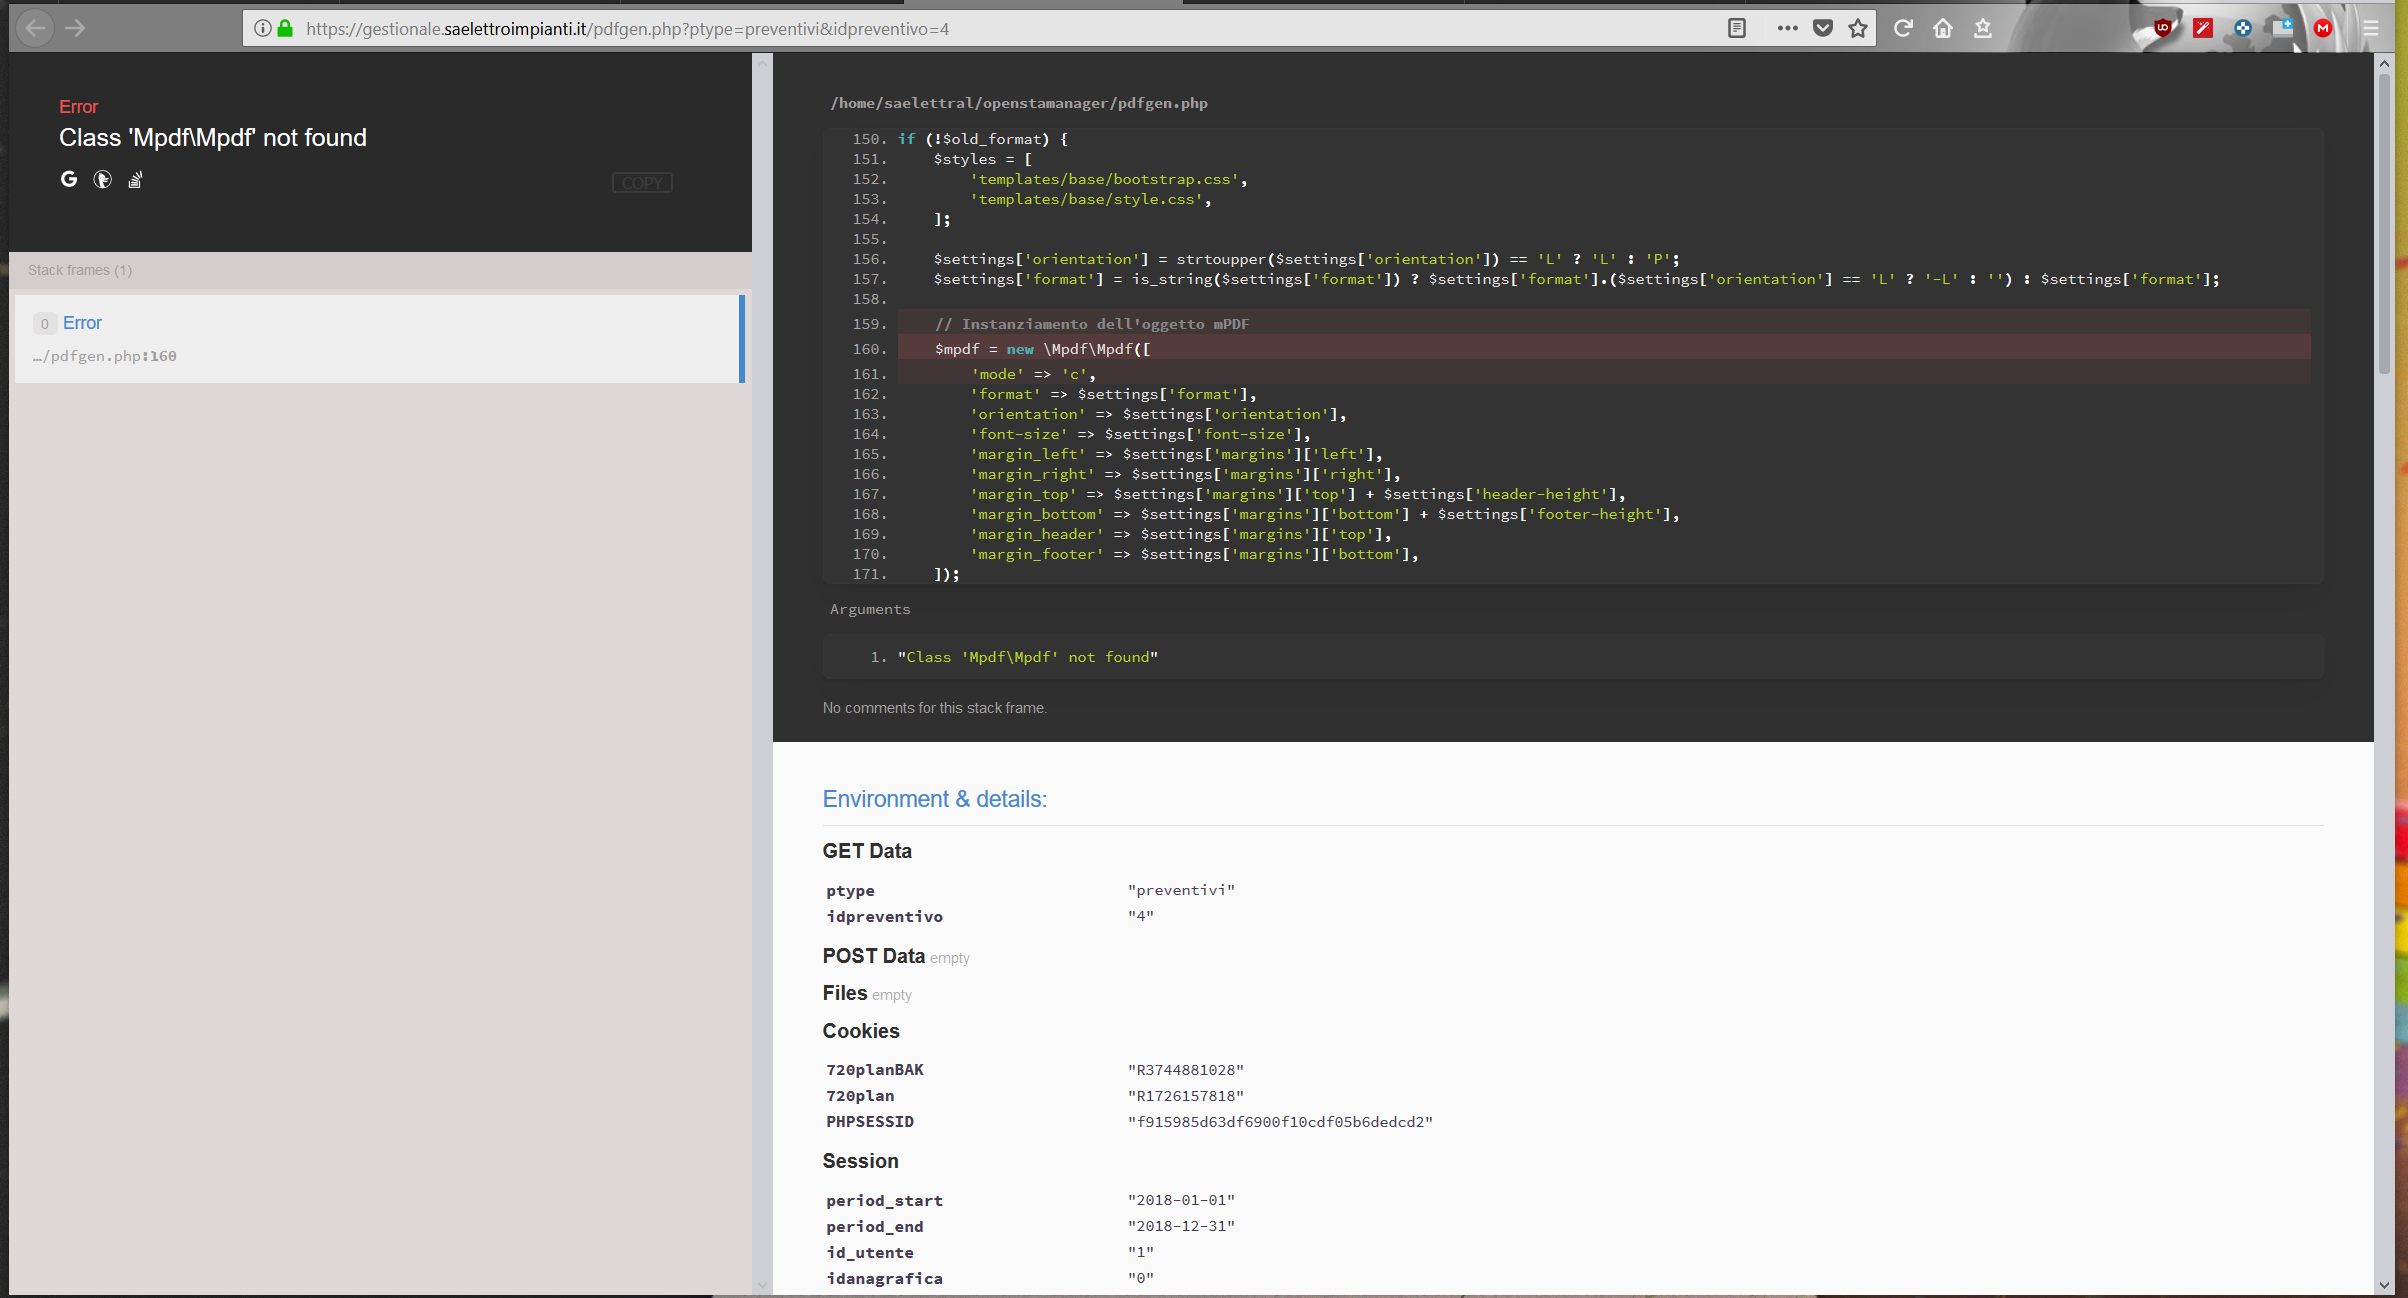Open the More actions ellipsis menu

tap(1788, 28)
